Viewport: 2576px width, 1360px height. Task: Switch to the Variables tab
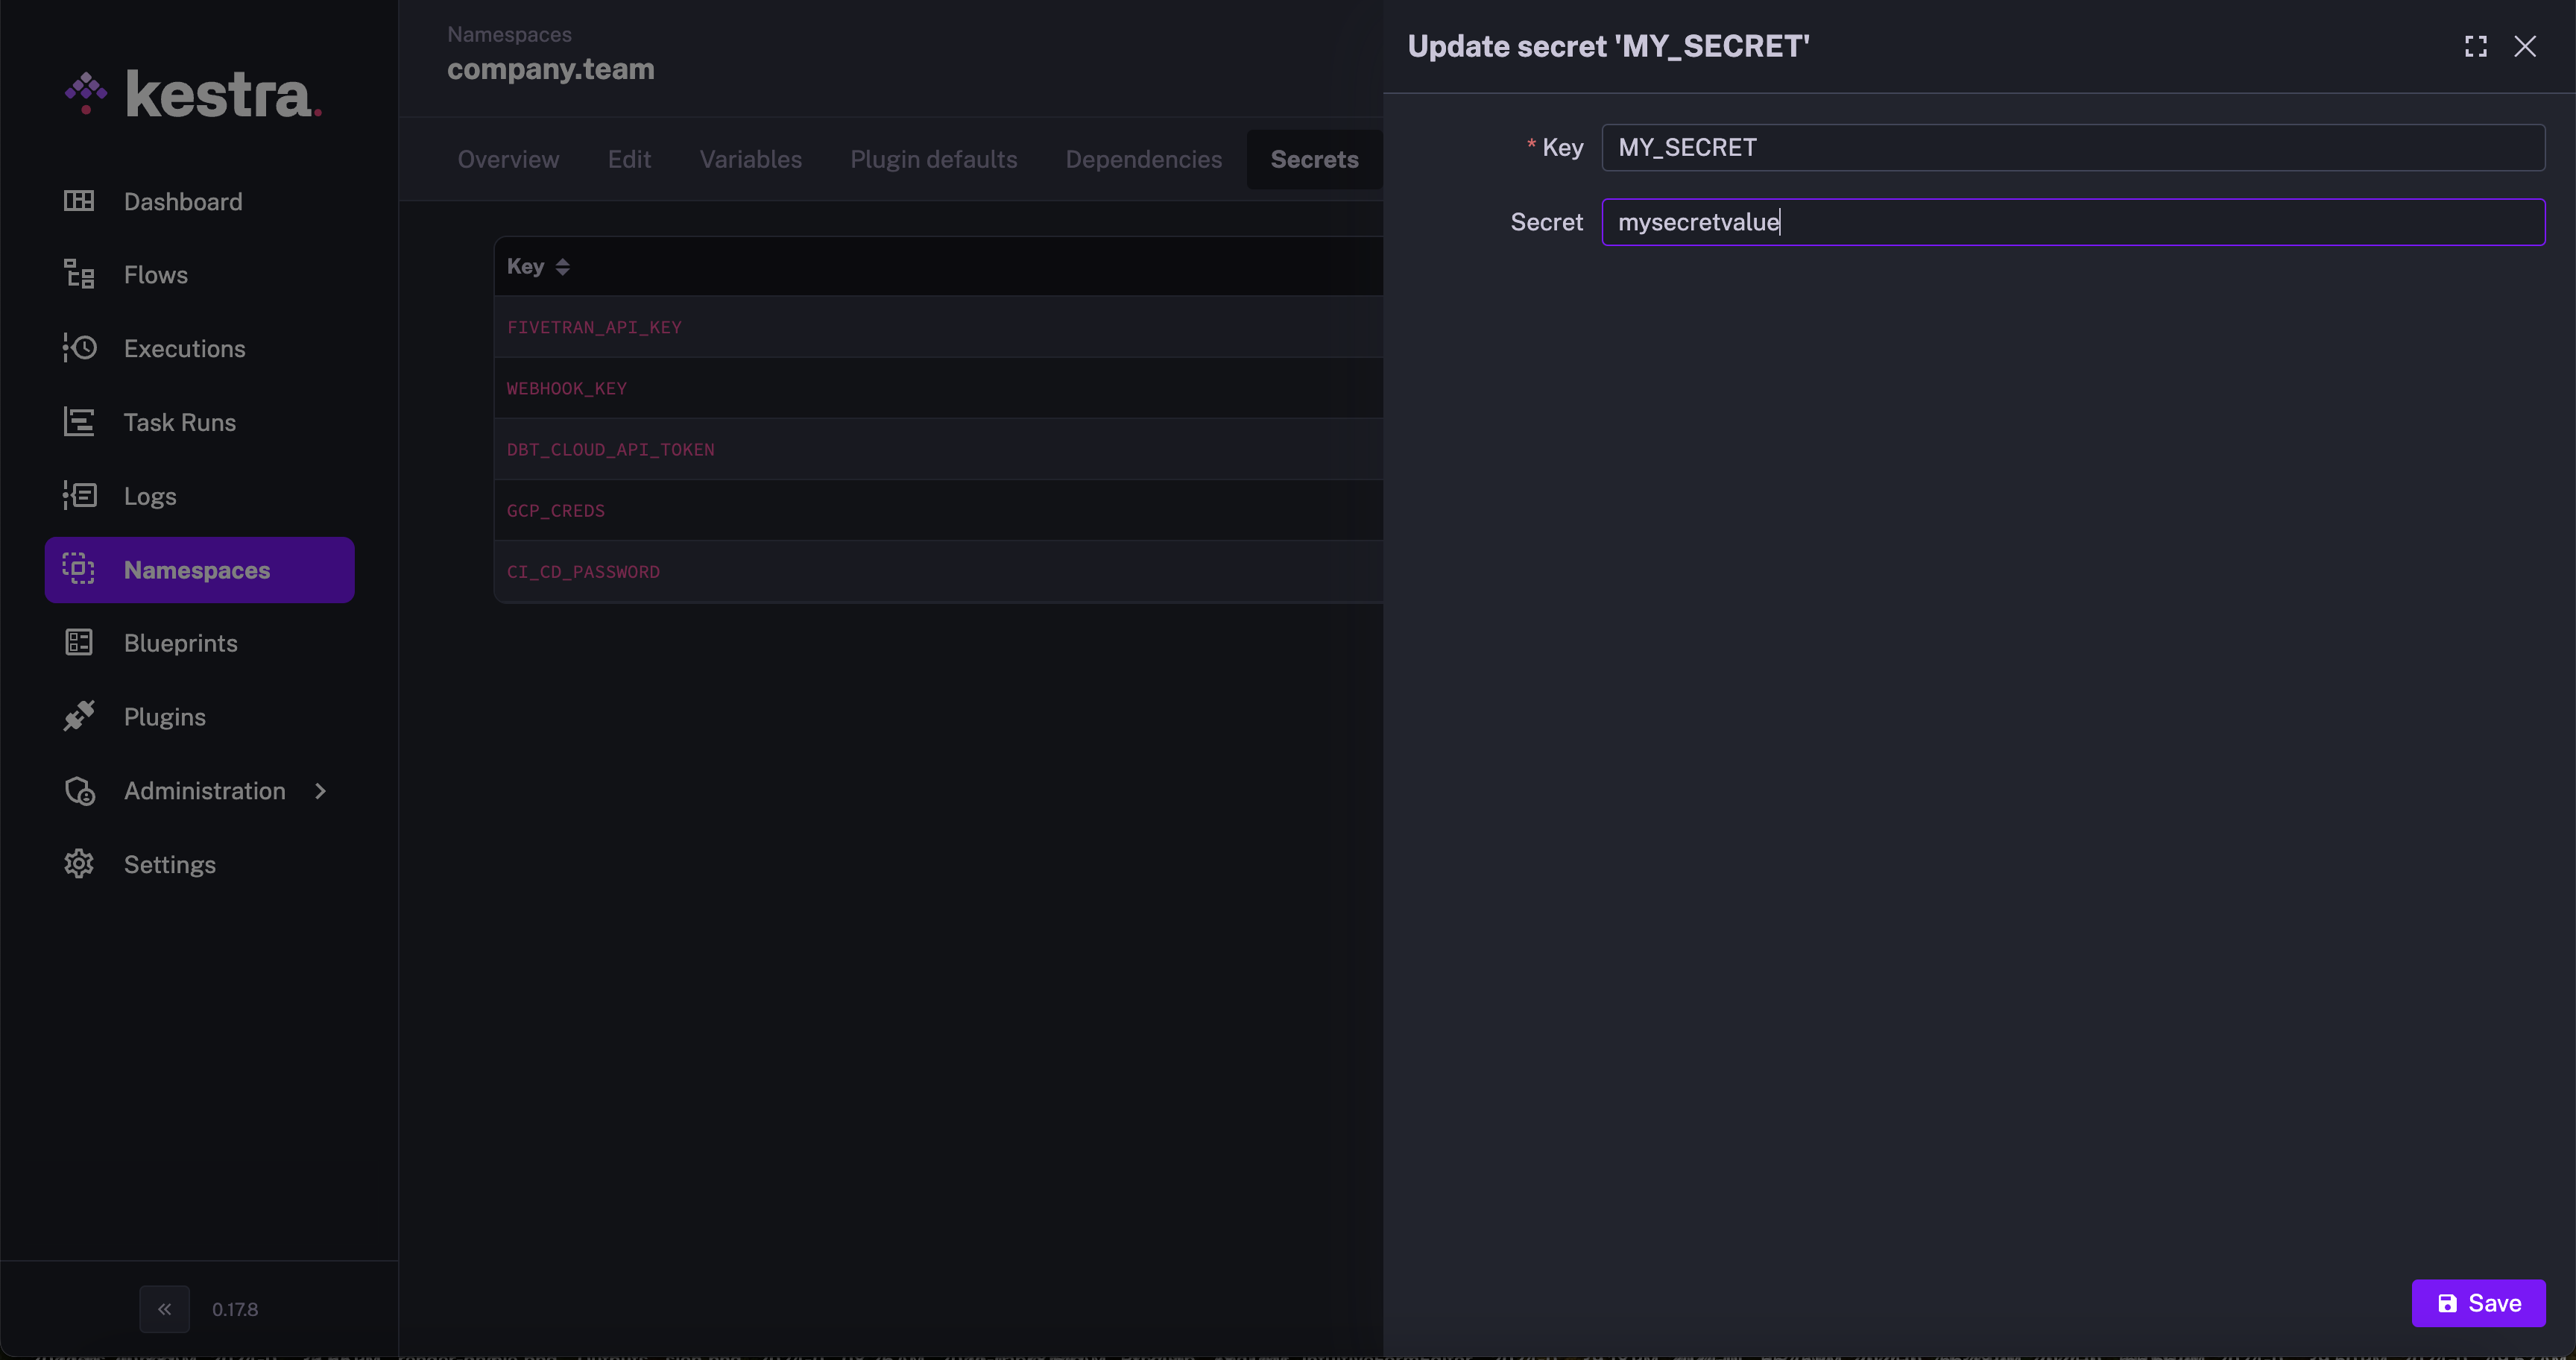[x=750, y=159]
